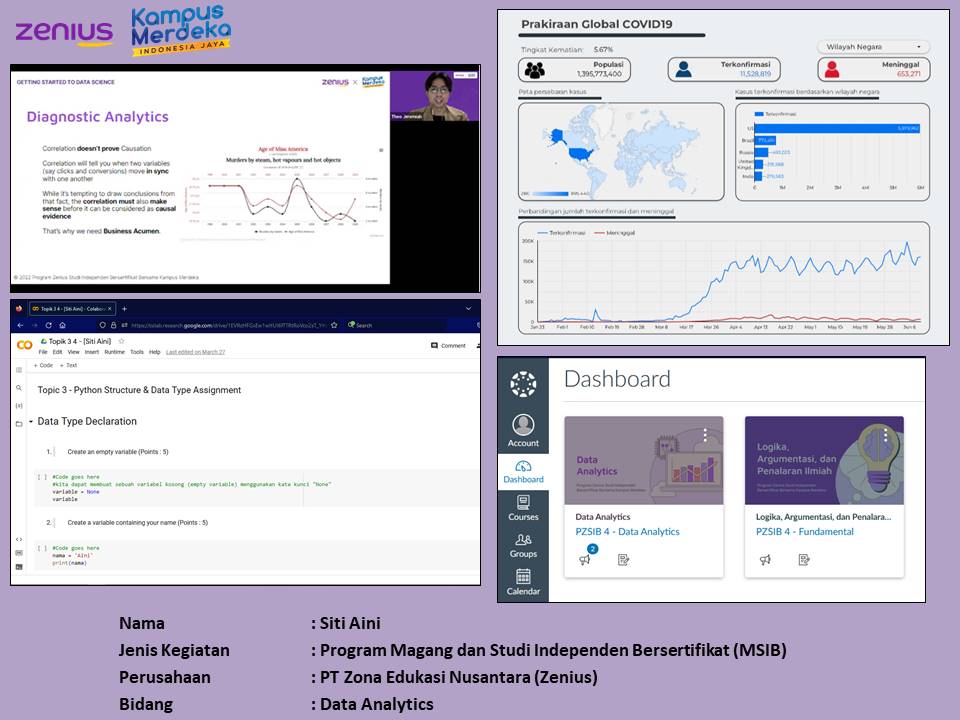Click the browser Reload button
This screenshot has width=960, height=720.
point(48,325)
